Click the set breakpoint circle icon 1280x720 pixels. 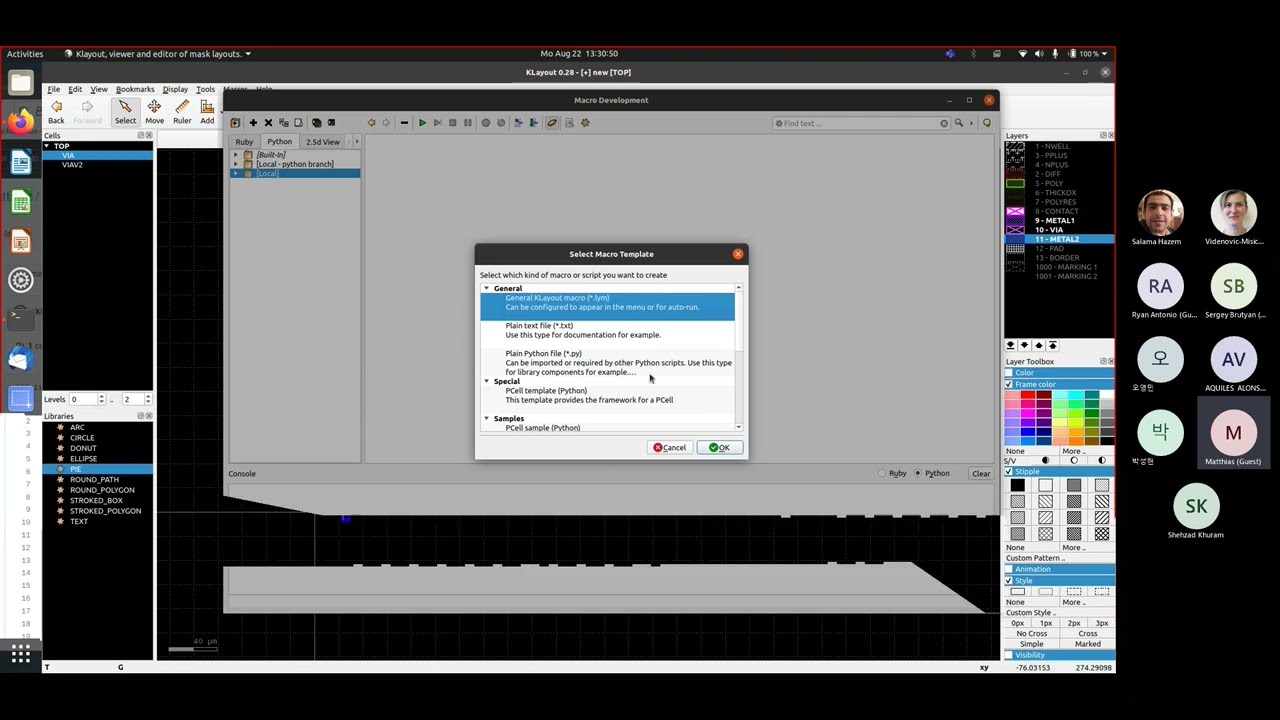point(486,123)
